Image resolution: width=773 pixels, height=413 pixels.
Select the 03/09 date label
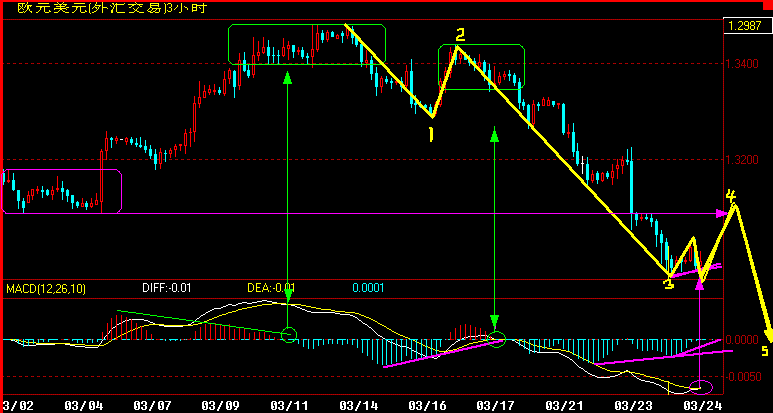point(221,405)
